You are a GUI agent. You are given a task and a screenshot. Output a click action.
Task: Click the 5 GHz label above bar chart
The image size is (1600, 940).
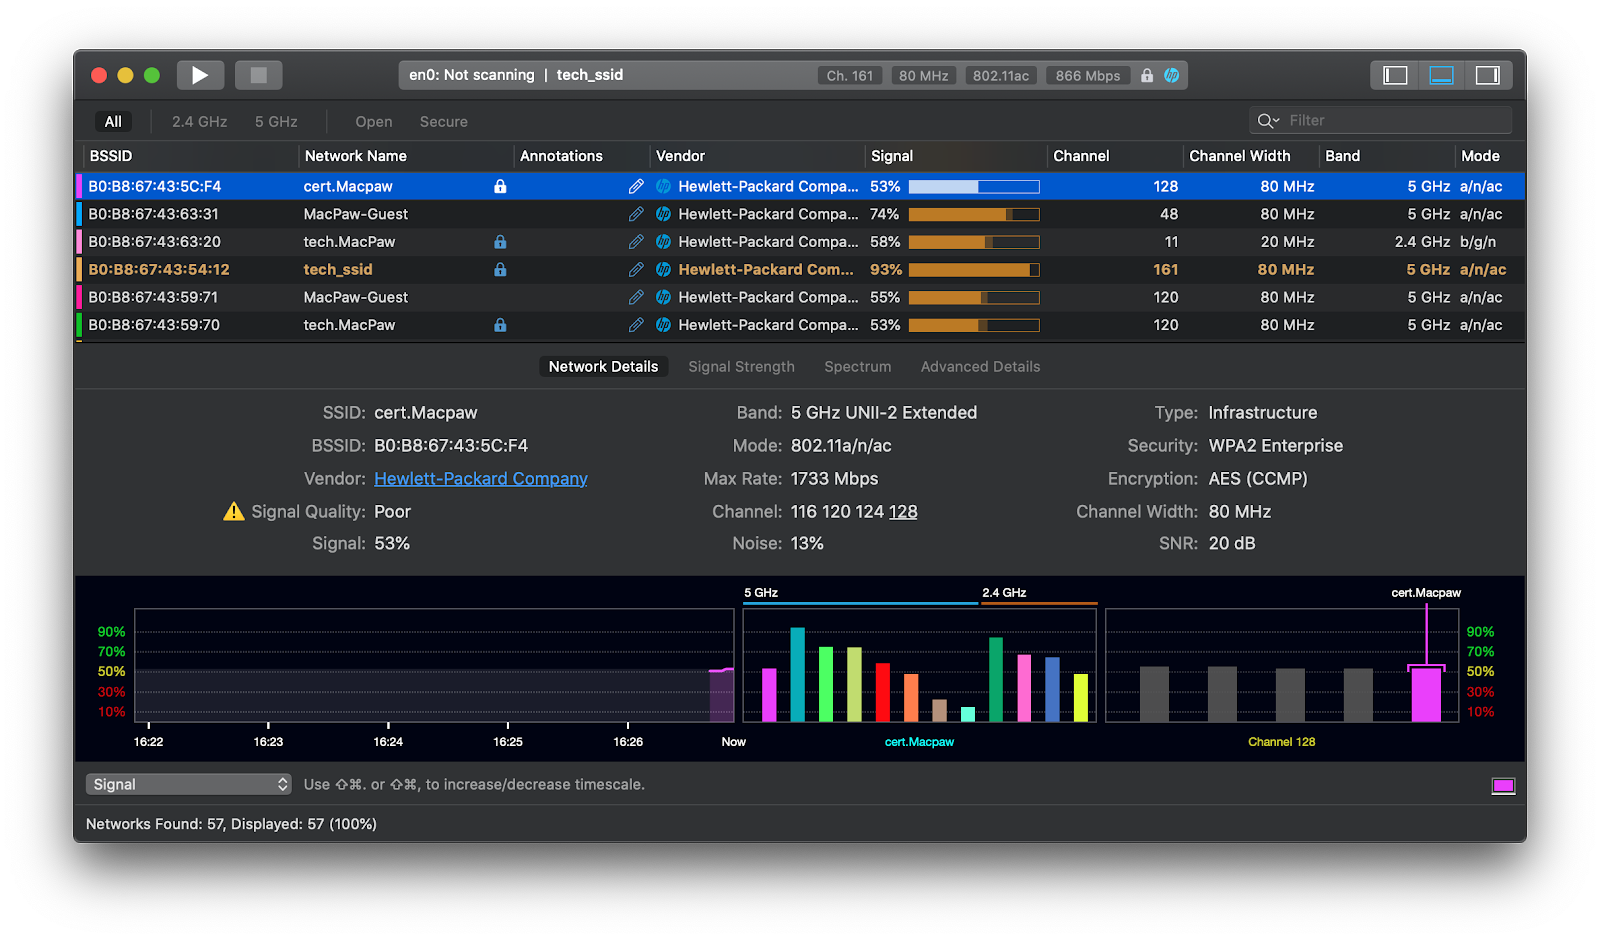coord(761,593)
